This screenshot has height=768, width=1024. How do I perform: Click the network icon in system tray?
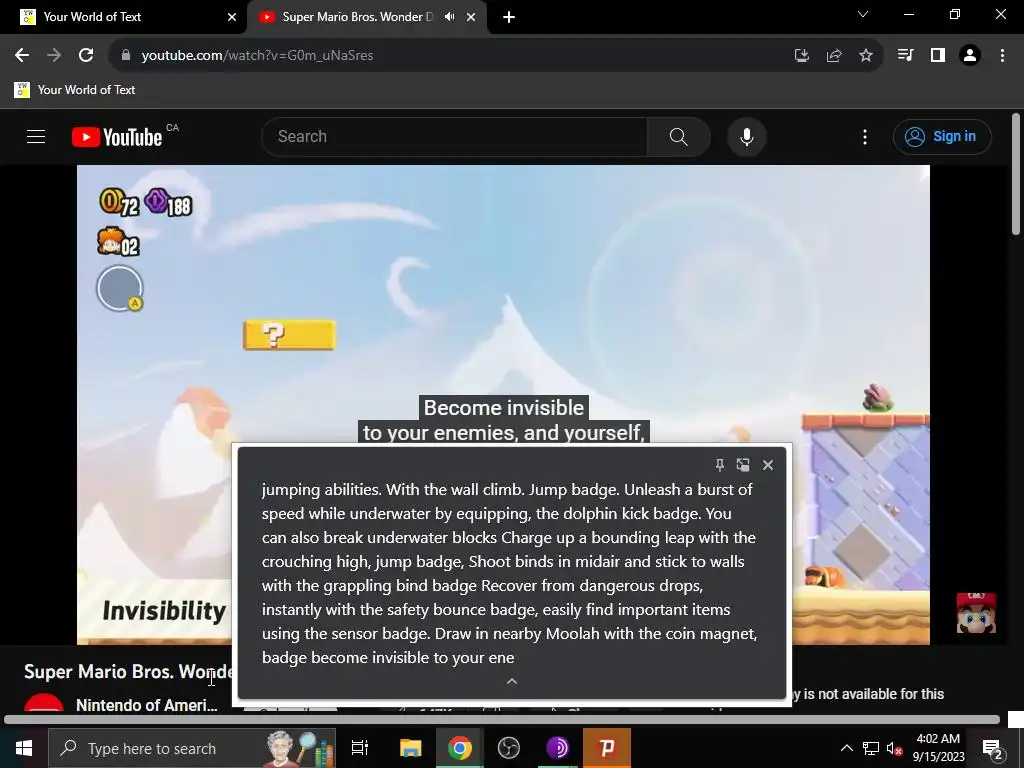point(871,748)
